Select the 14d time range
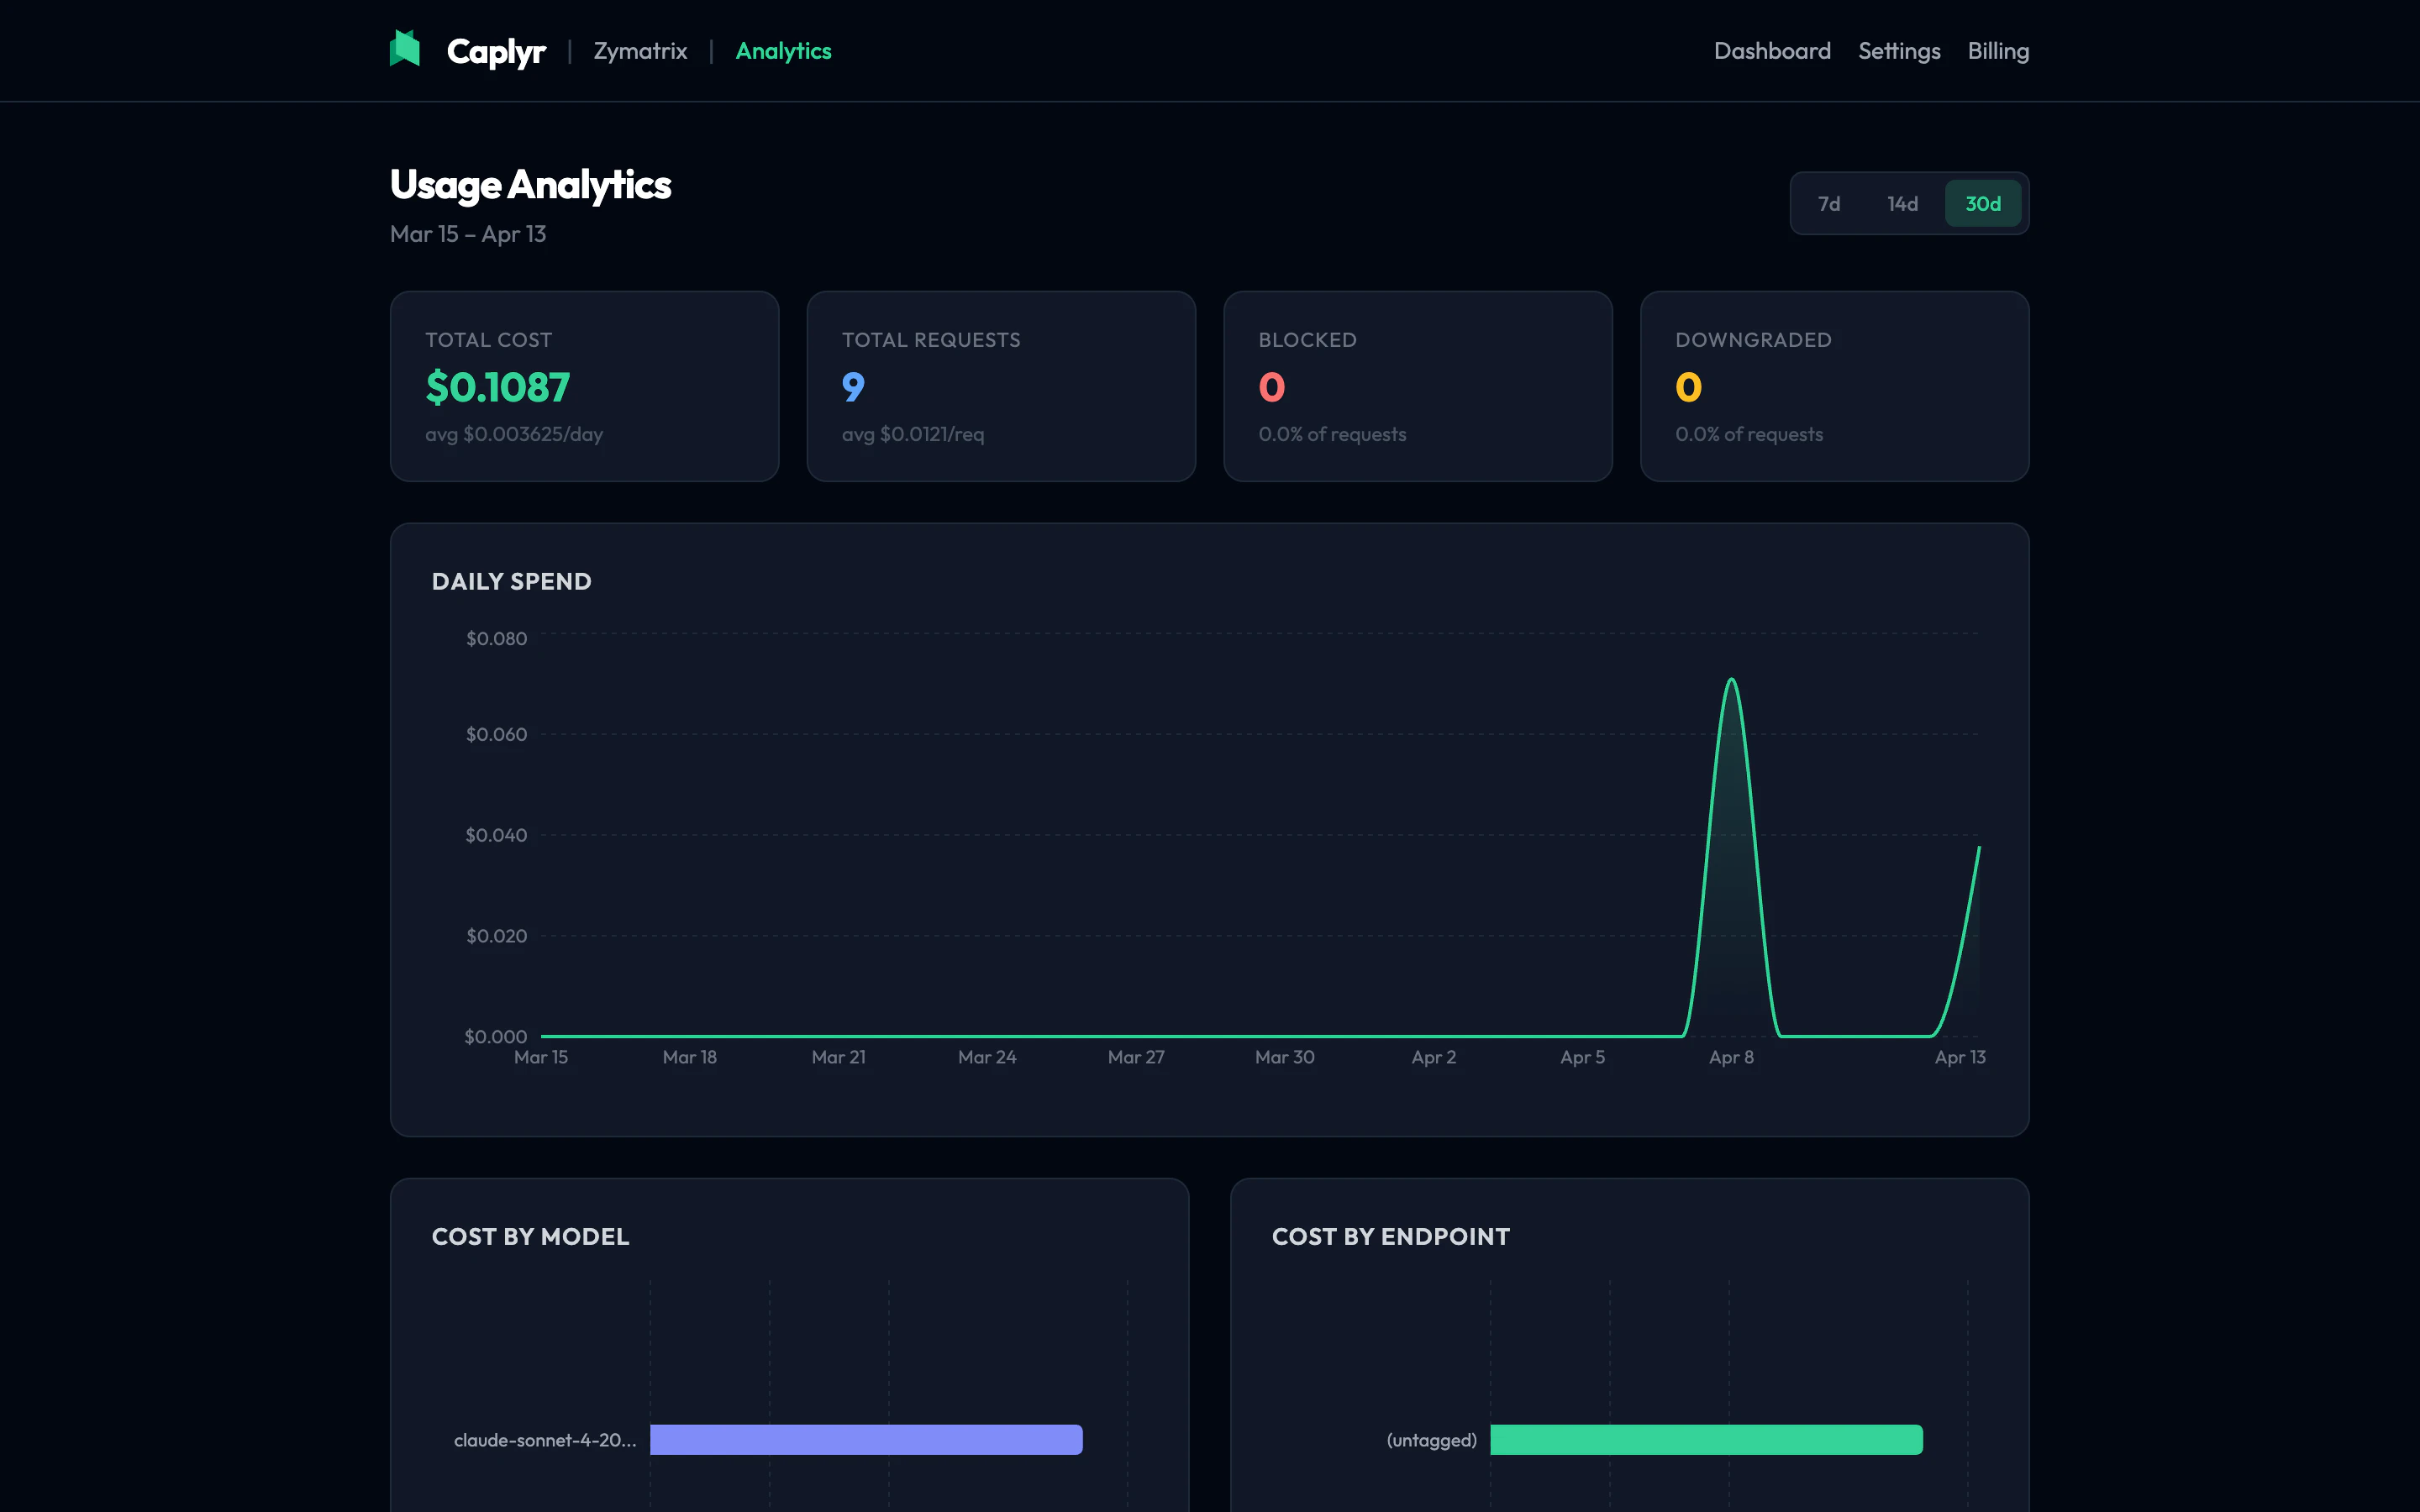Viewport: 2420px width, 1512px height. coord(1903,203)
